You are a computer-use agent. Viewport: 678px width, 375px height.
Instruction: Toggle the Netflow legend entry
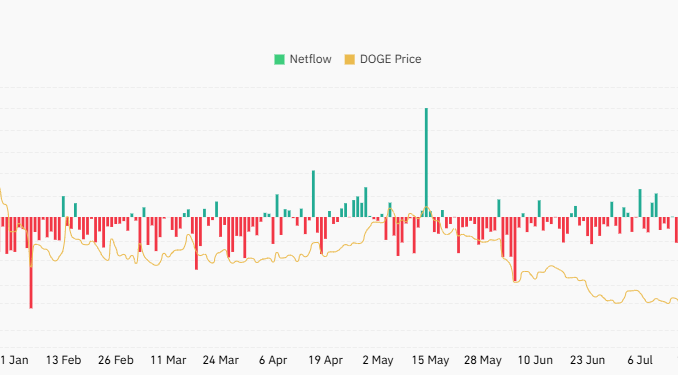click(x=303, y=59)
